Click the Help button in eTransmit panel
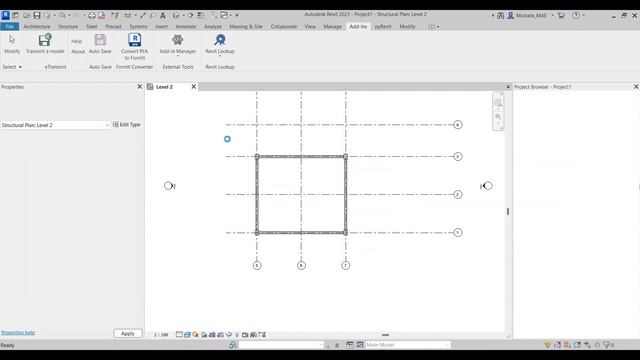The width and height of the screenshot is (640, 360). (77, 41)
